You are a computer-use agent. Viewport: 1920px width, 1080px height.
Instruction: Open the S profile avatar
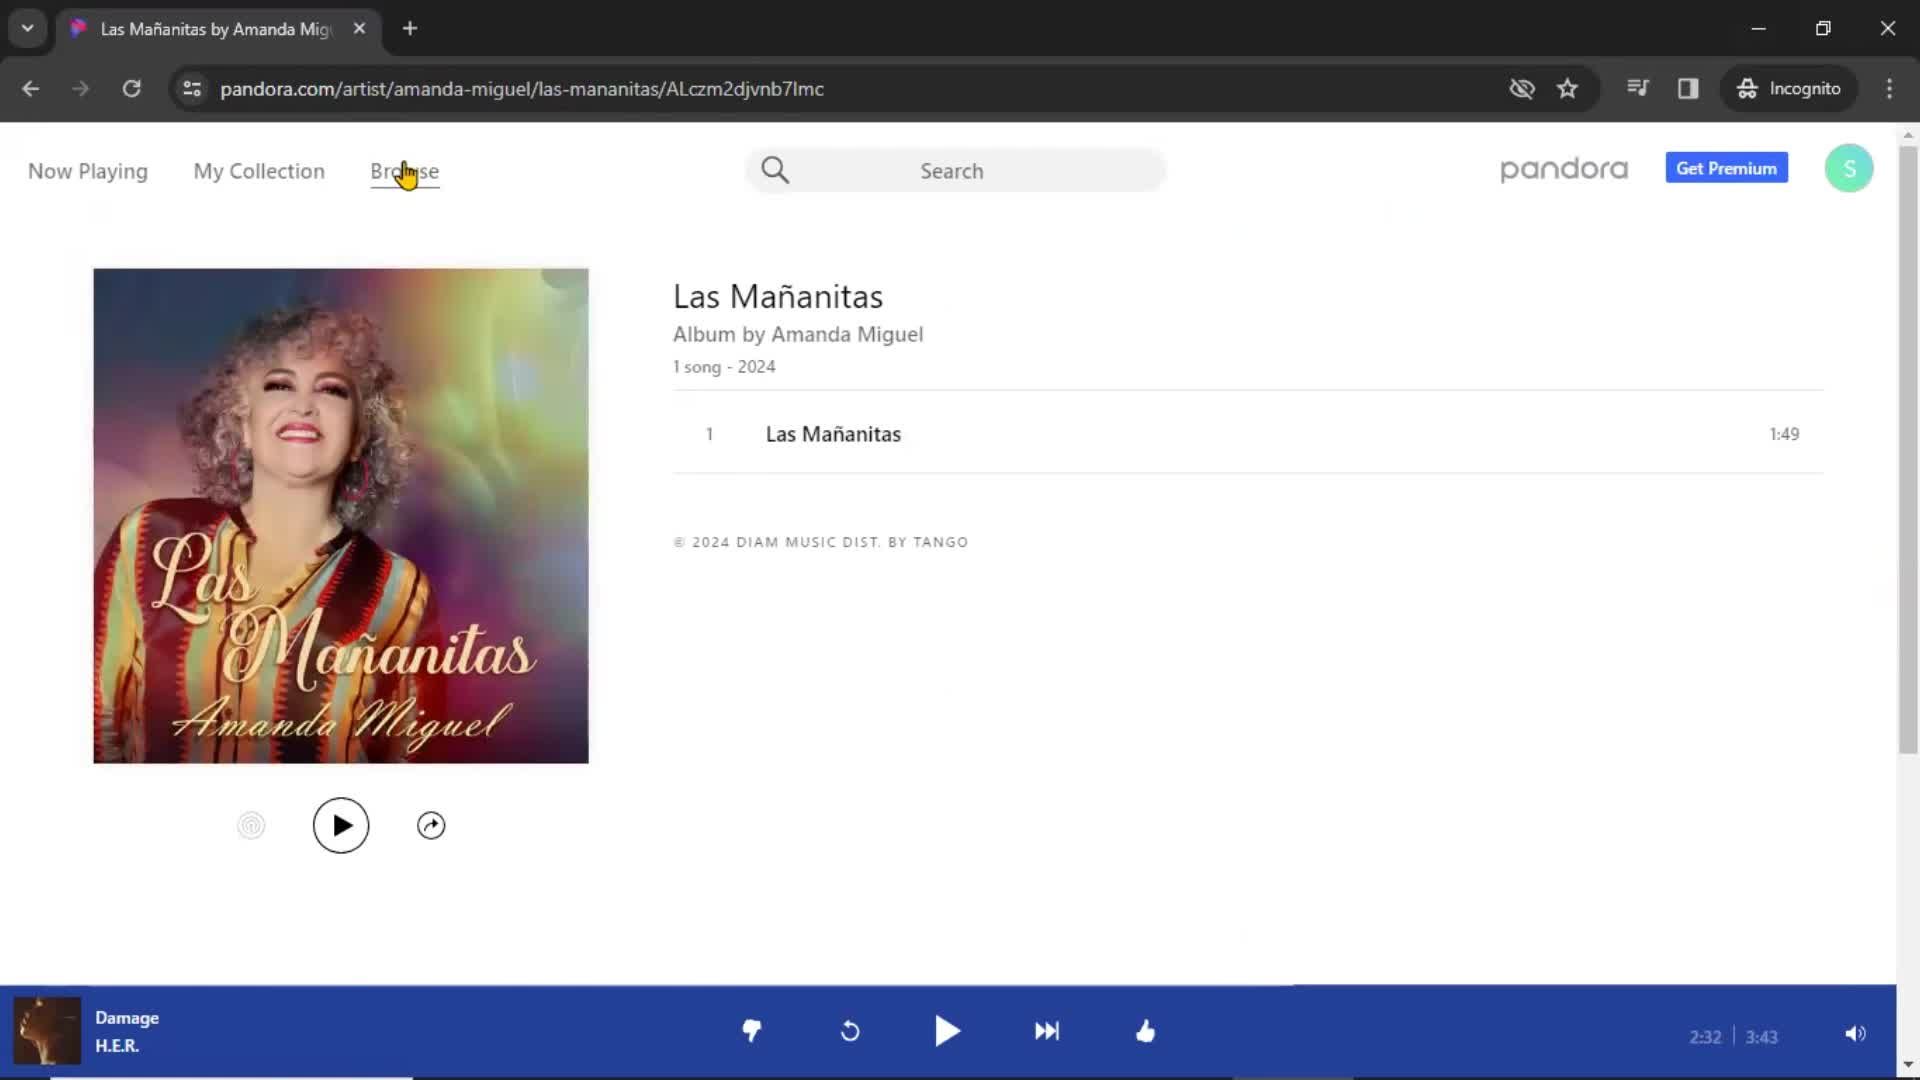[1849, 168]
